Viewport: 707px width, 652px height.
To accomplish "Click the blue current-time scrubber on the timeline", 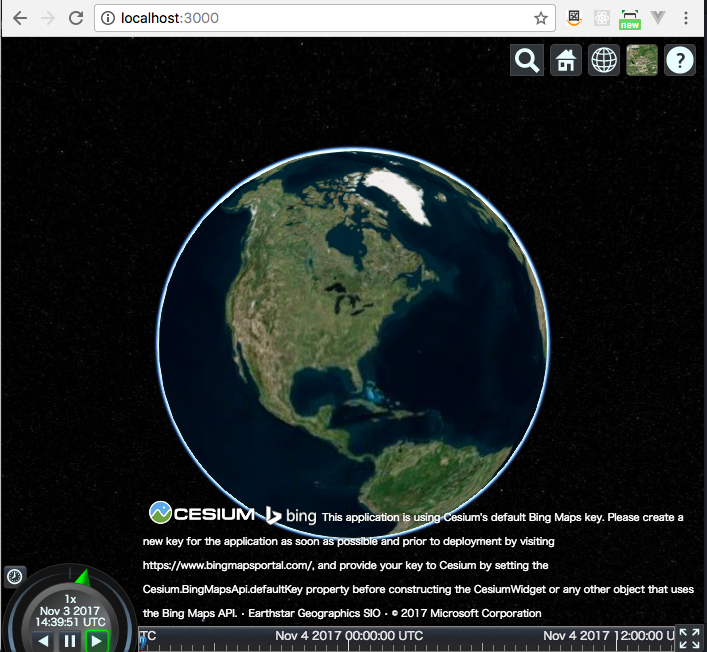I will point(142,642).
